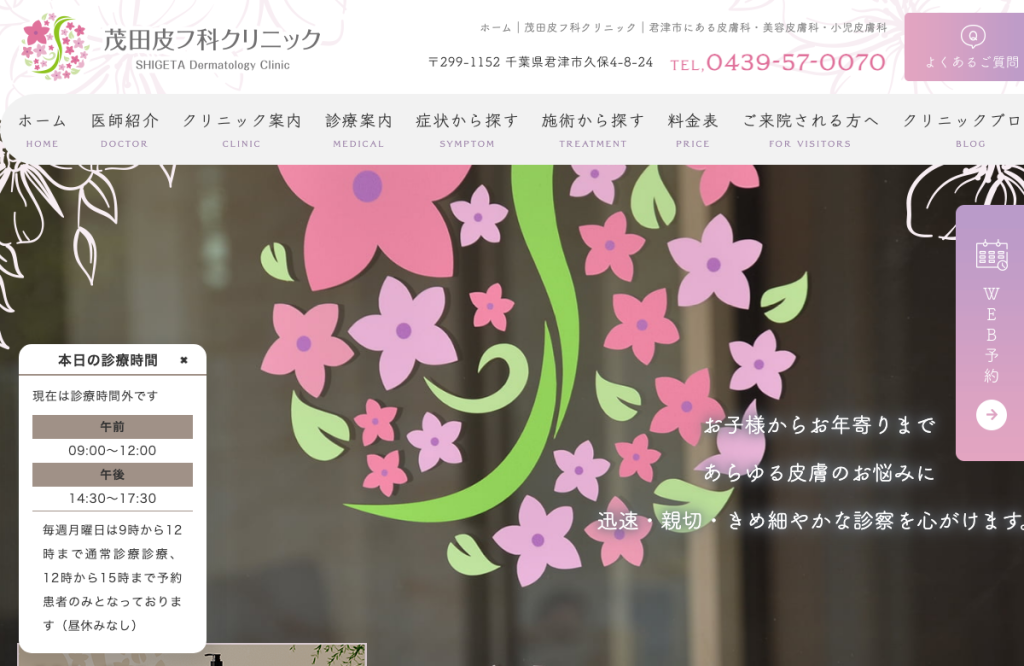Open the WEB予約 side button
This screenshot has width=1024, height=666.
coord(990,333)
